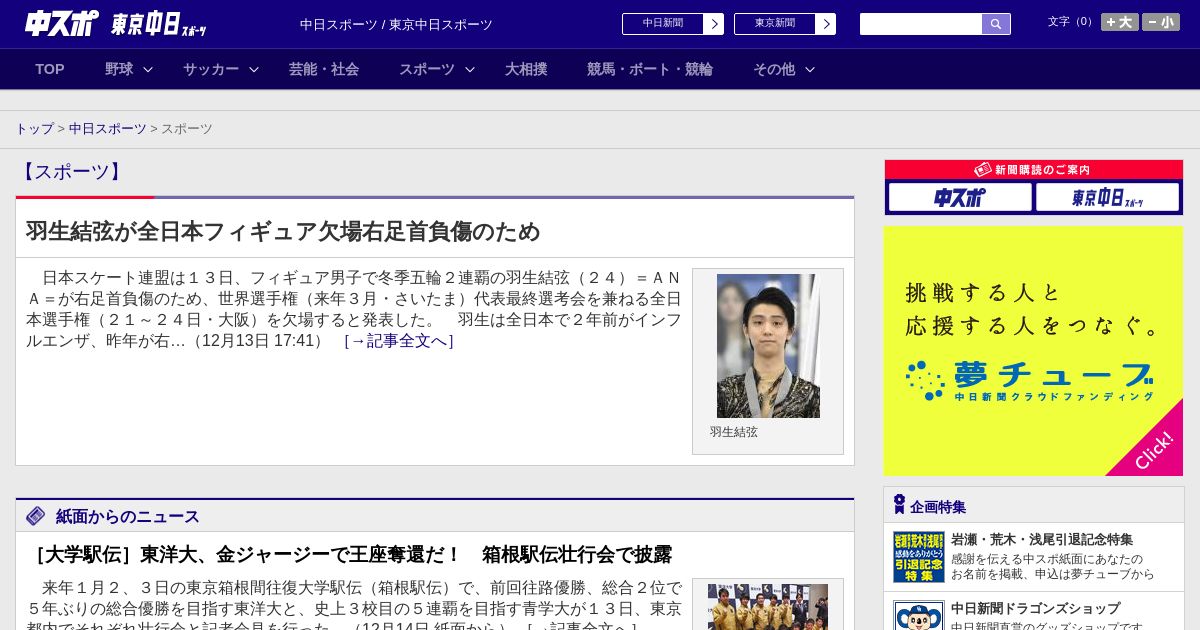Click the 紙面からのニュース section icon
The image size is (1200, 630).
pyautogui.click(x=36, y=516)
